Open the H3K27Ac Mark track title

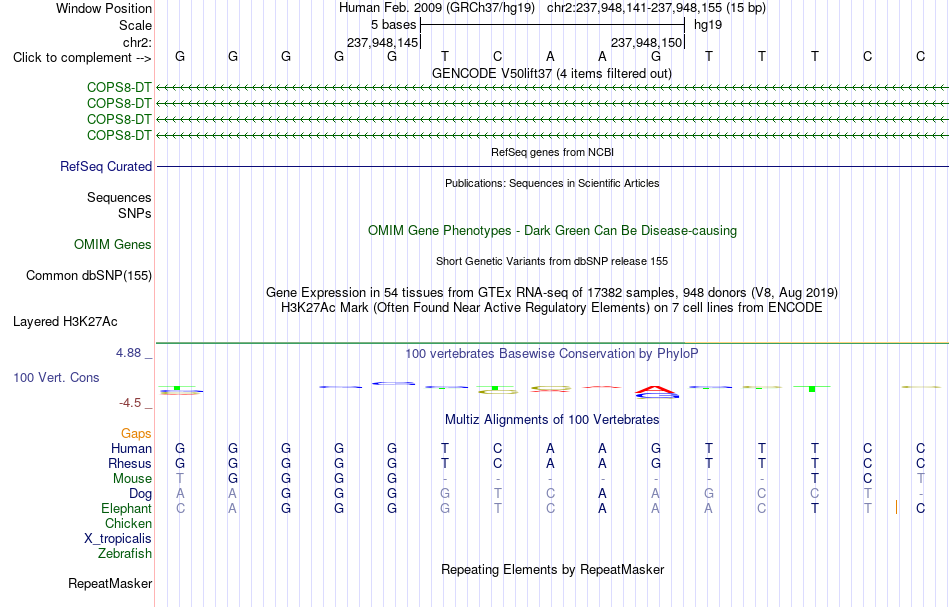[552, 308]
